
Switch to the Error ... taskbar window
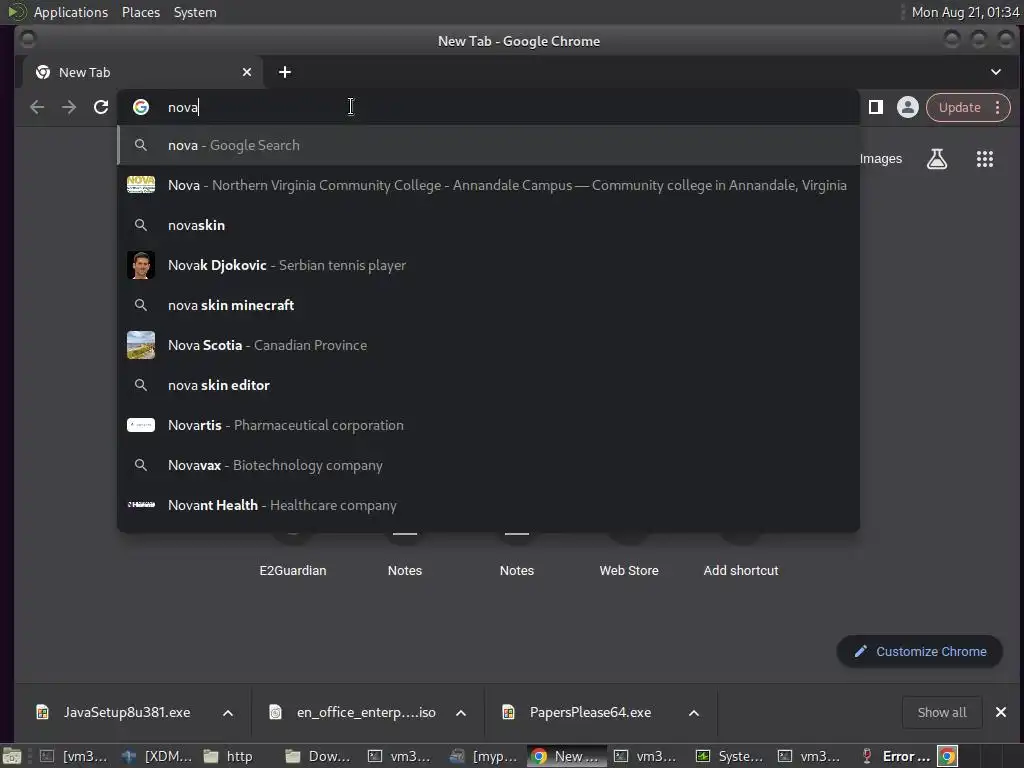pos(896,756)
